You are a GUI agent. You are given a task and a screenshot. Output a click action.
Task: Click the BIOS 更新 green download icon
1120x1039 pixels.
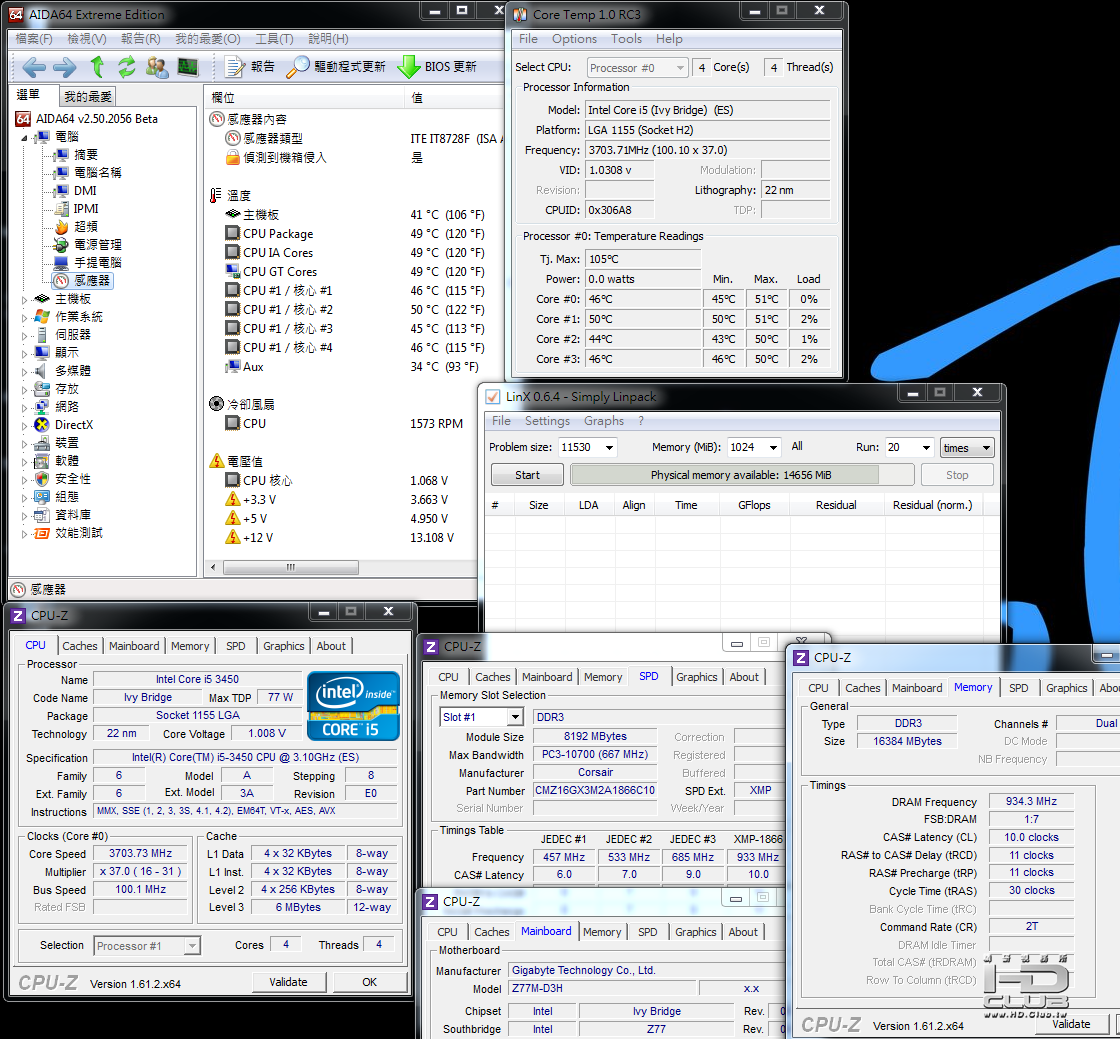point(408,67)
